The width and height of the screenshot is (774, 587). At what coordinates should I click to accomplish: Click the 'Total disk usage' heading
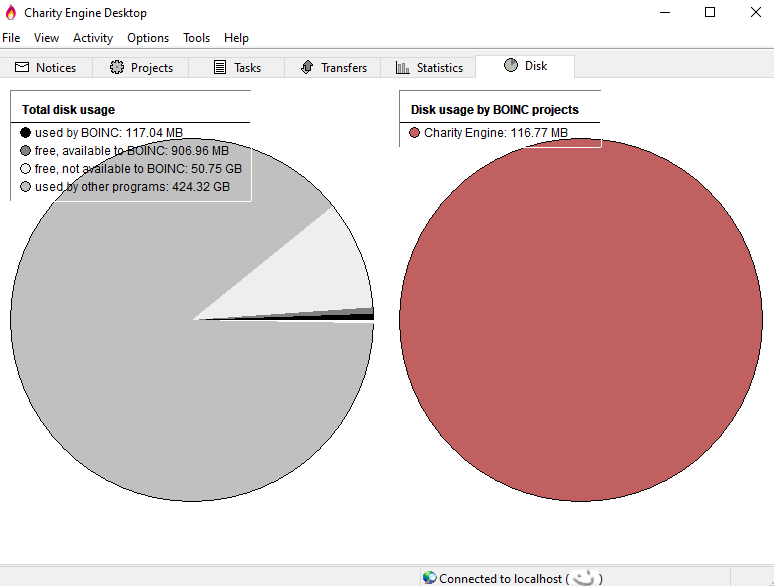coord(68,110)
